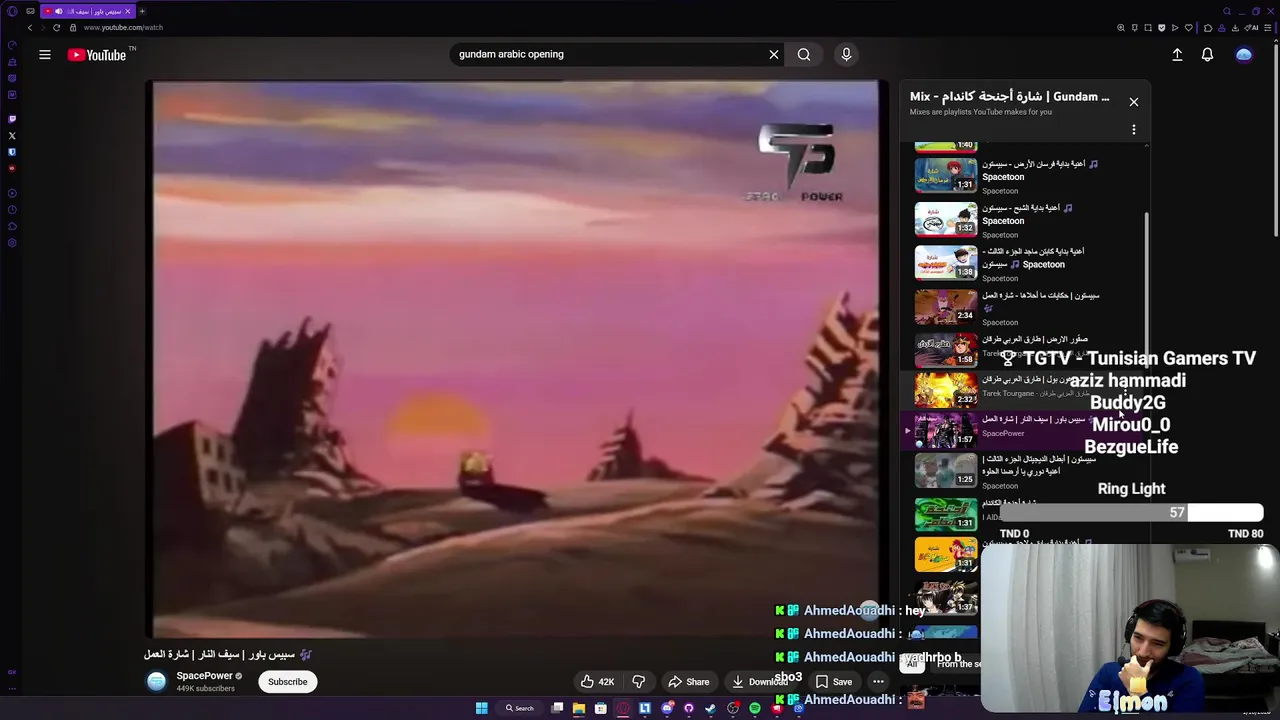Open Task View on the taskbar

coord(557,708)
